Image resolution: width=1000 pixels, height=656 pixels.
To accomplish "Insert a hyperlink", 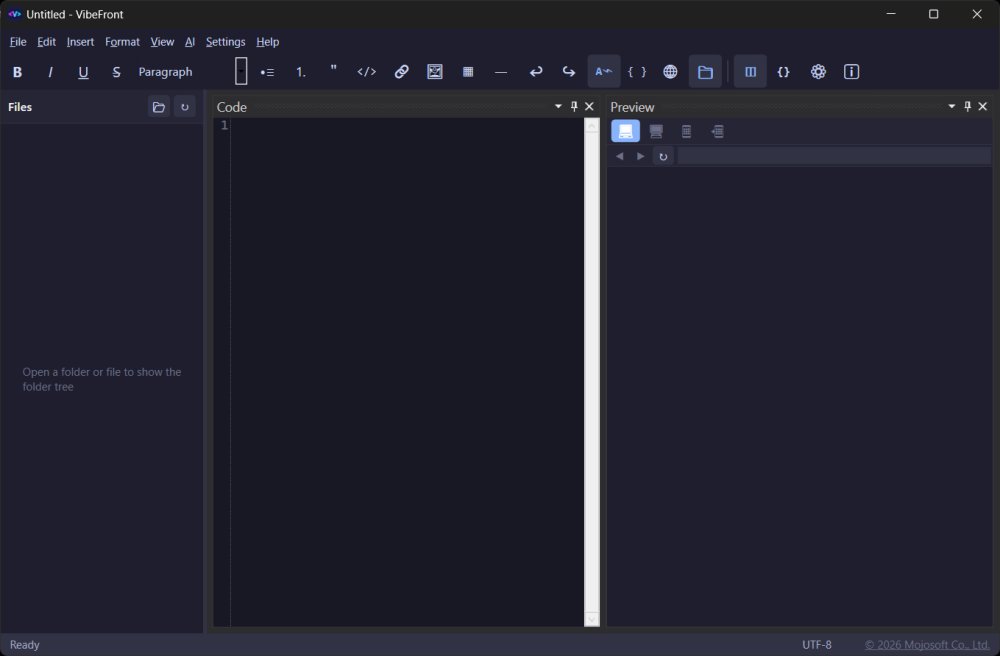I will (401, 72).
